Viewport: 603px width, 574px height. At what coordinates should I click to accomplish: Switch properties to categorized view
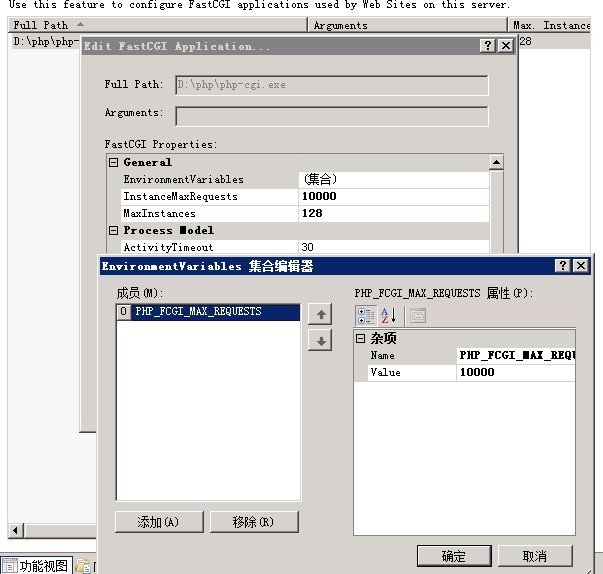[366, 316]
